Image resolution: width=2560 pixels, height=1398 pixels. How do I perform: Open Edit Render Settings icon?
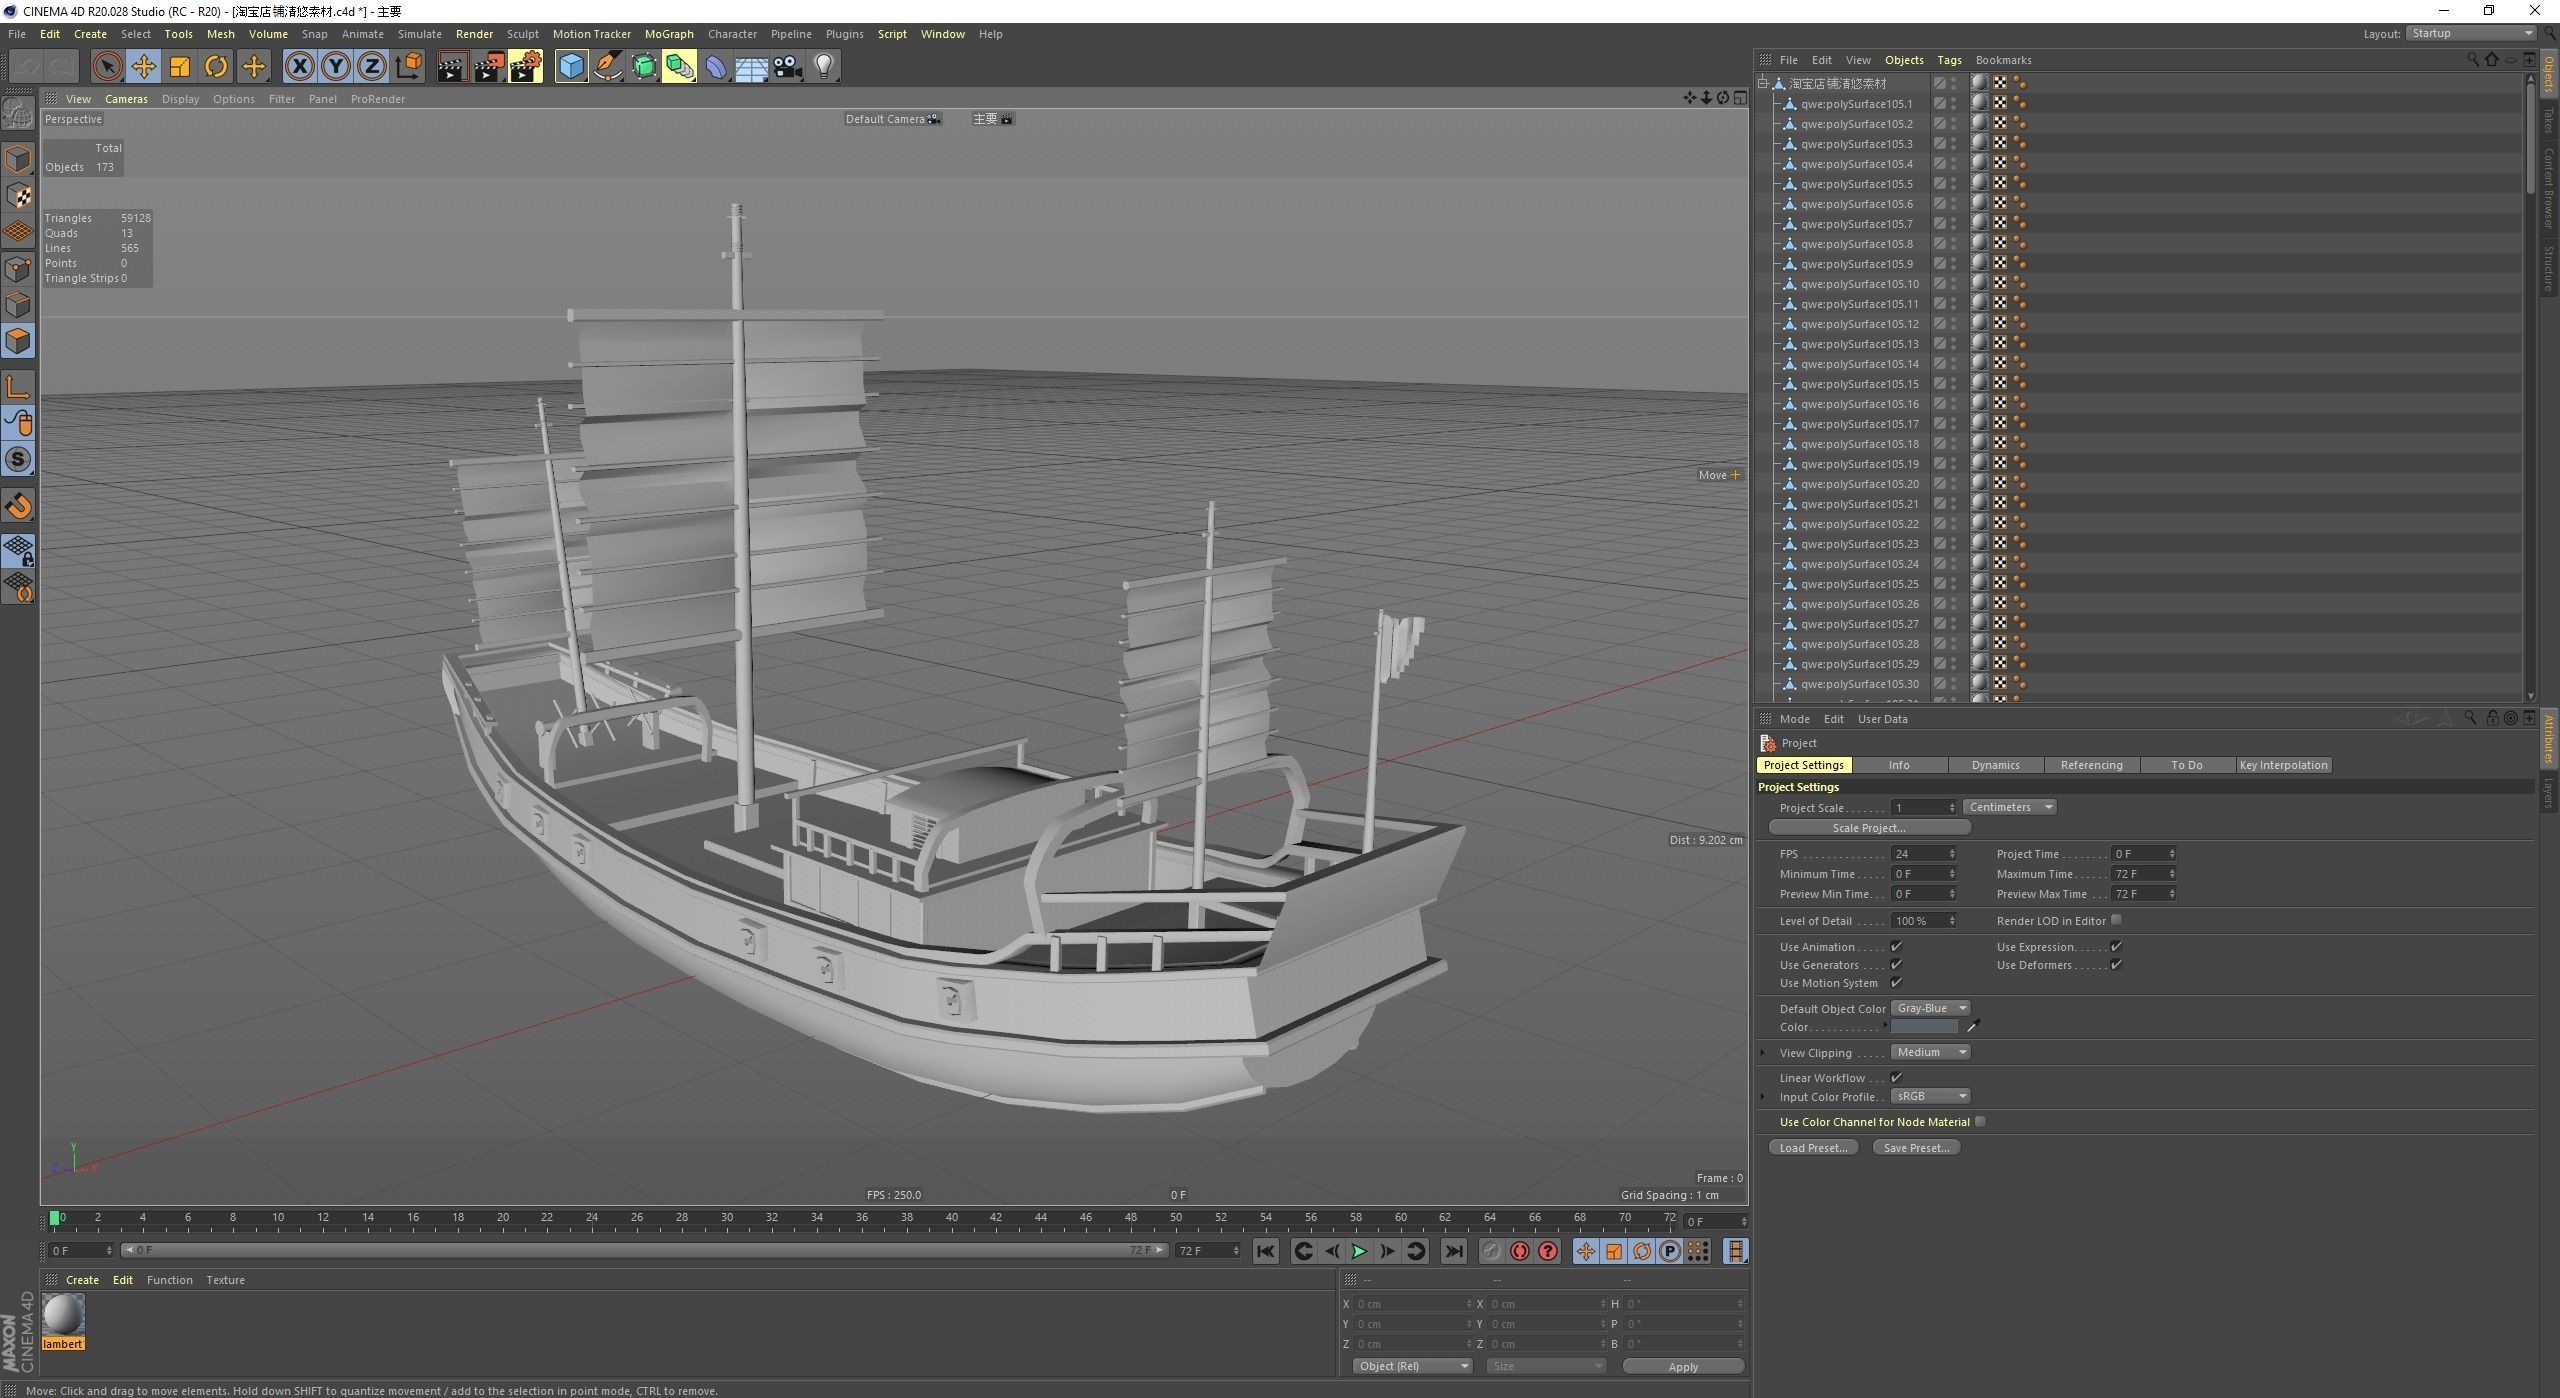click(x=526, y=67)
